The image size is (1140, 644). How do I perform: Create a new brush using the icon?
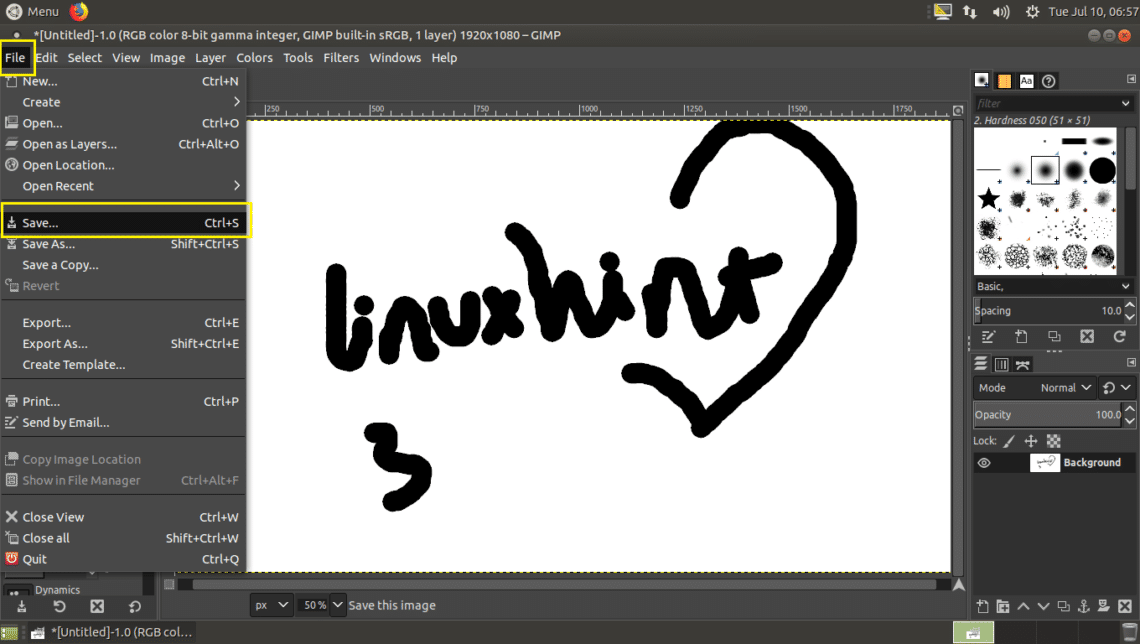(x=1021, y=337)
